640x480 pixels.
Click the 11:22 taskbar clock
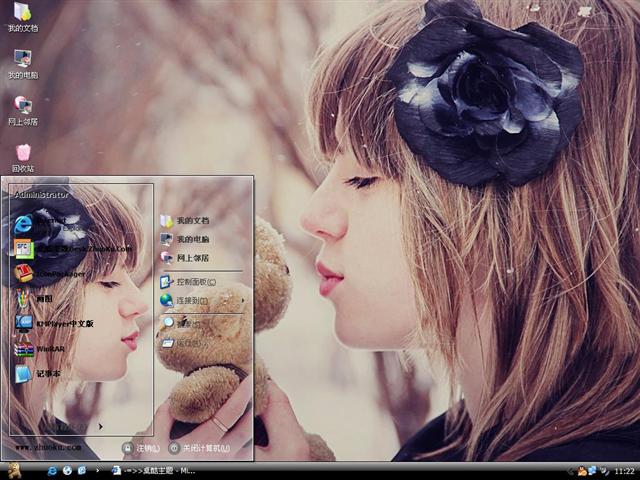(624, 471)
